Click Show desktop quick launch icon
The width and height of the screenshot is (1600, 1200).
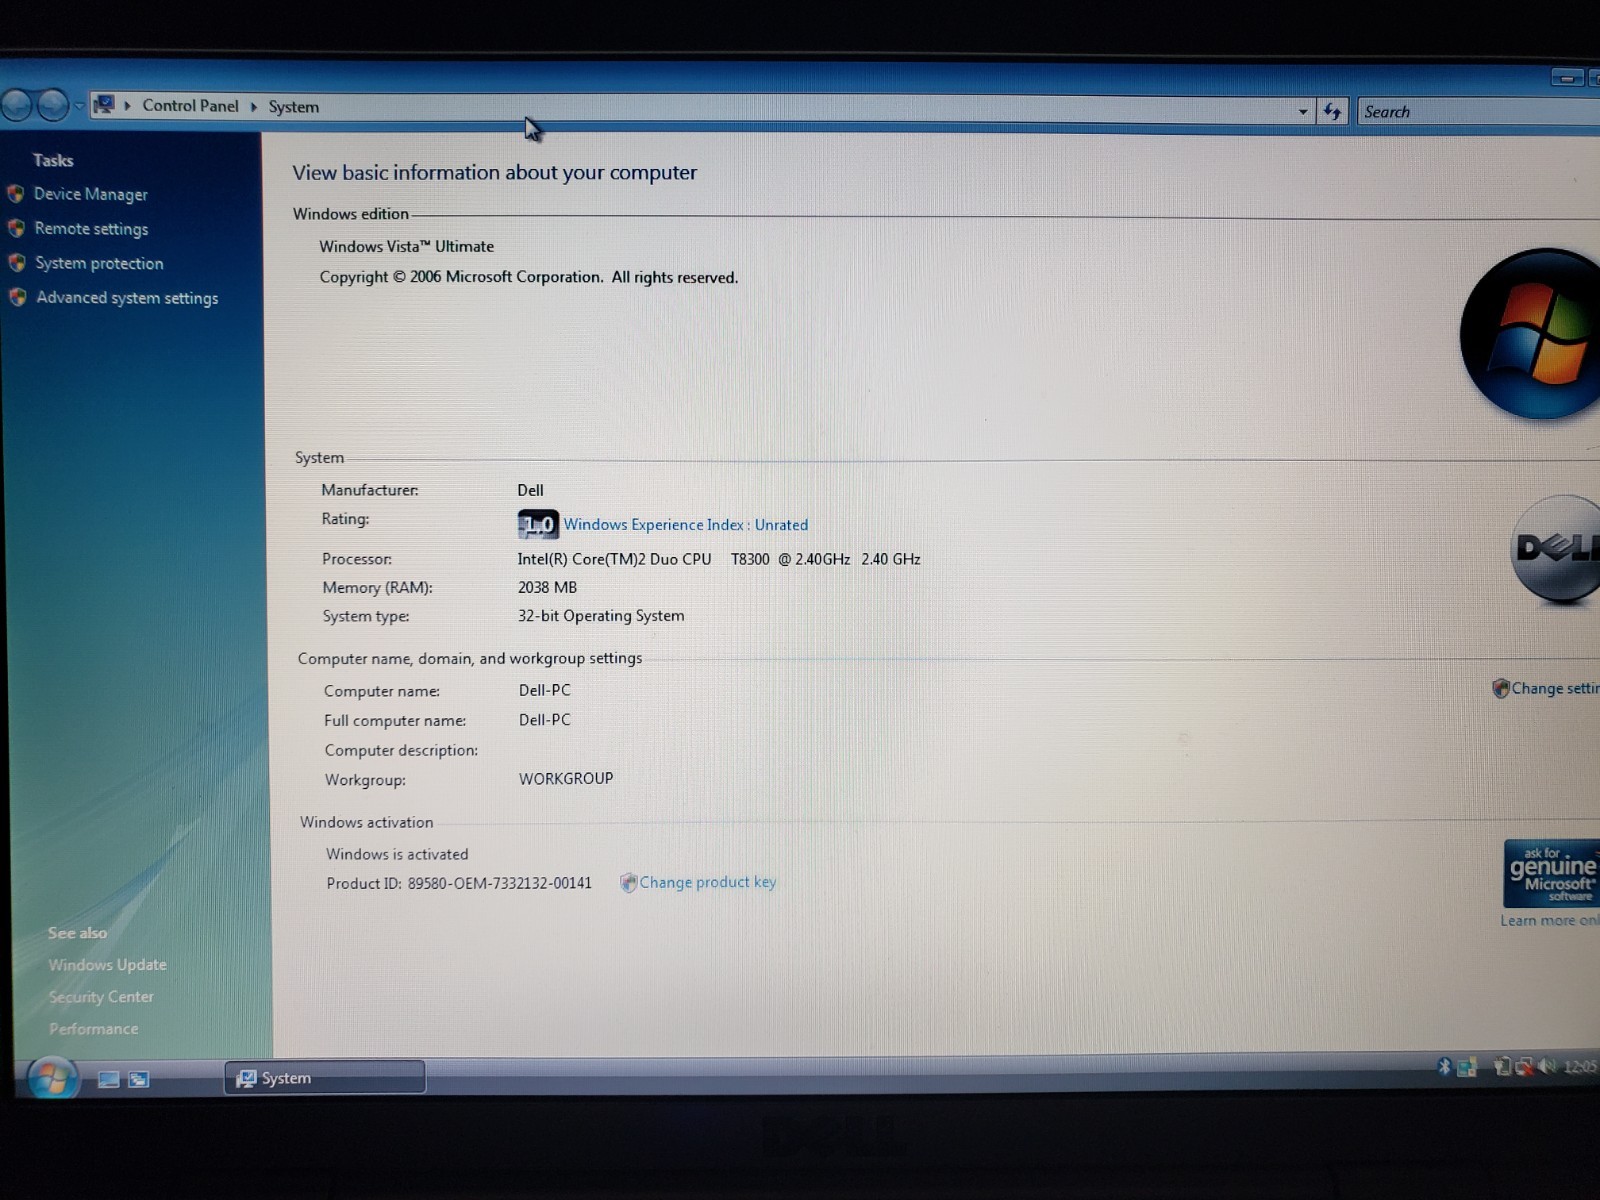click(x=108, y=1079)
